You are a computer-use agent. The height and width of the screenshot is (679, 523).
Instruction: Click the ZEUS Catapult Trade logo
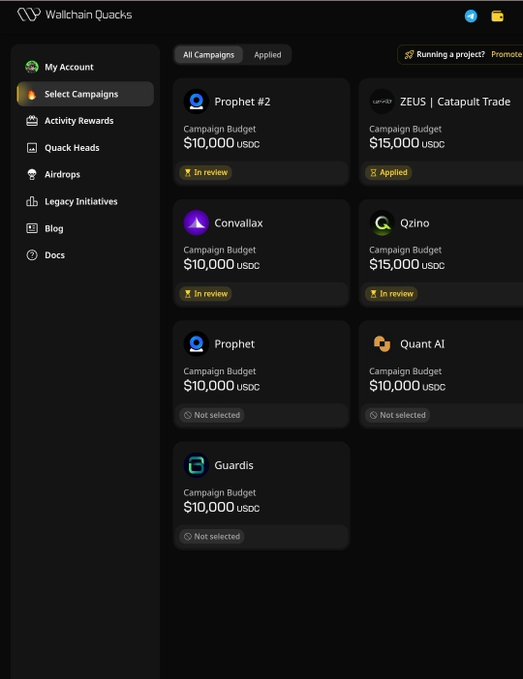[382, 101]
